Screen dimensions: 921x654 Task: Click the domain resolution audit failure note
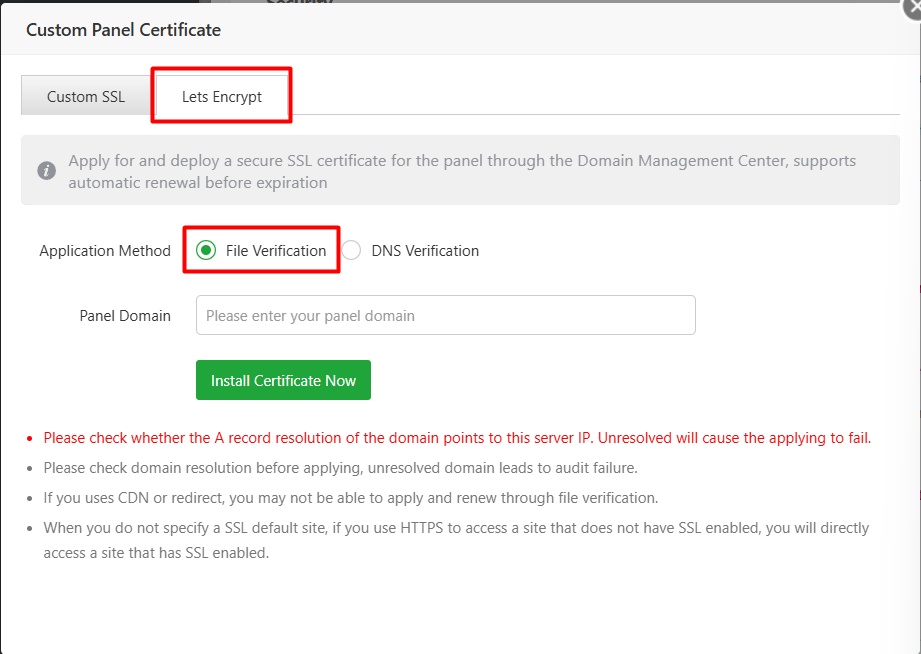[x=340, y=467]
